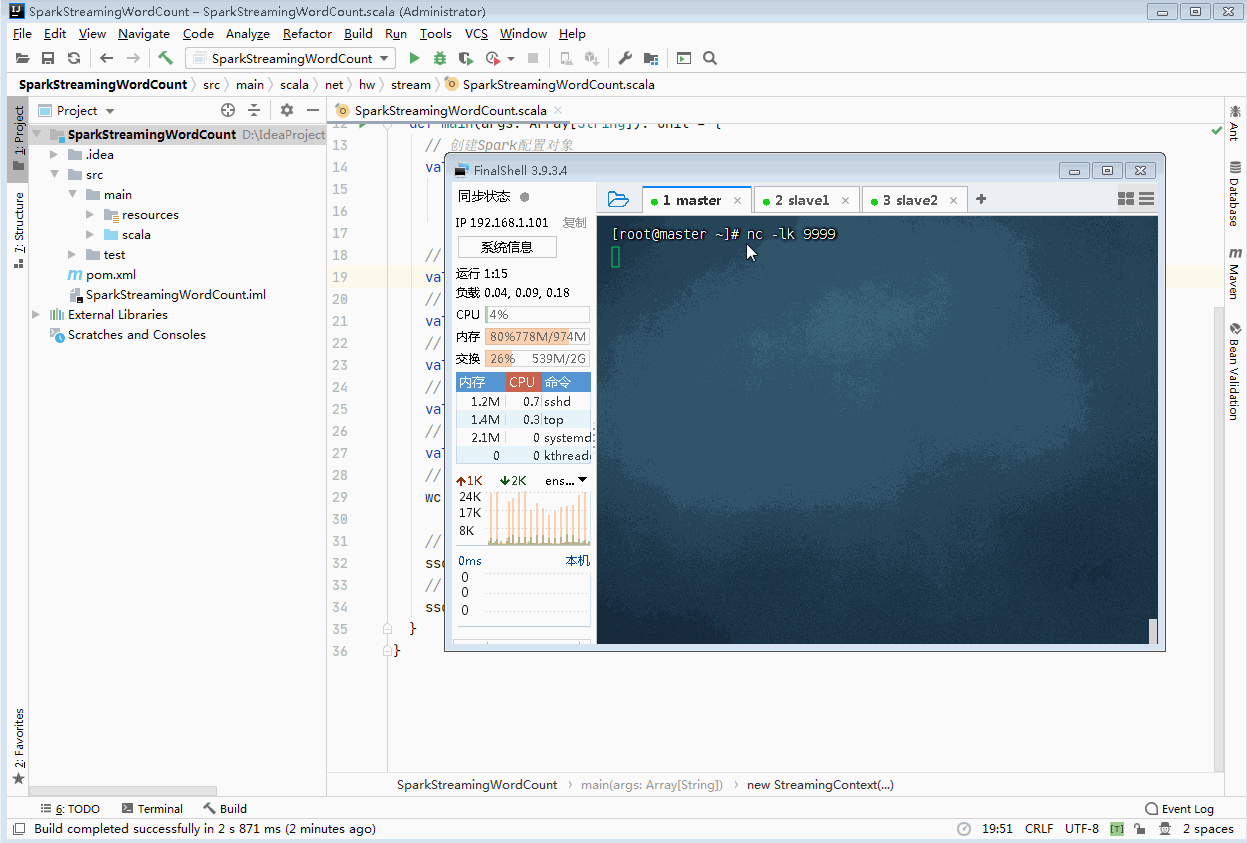The height and width of the screenshot is (843, 1247).
Task: Close the '1 master' FinalShell tab
Action: click(737, 201)
